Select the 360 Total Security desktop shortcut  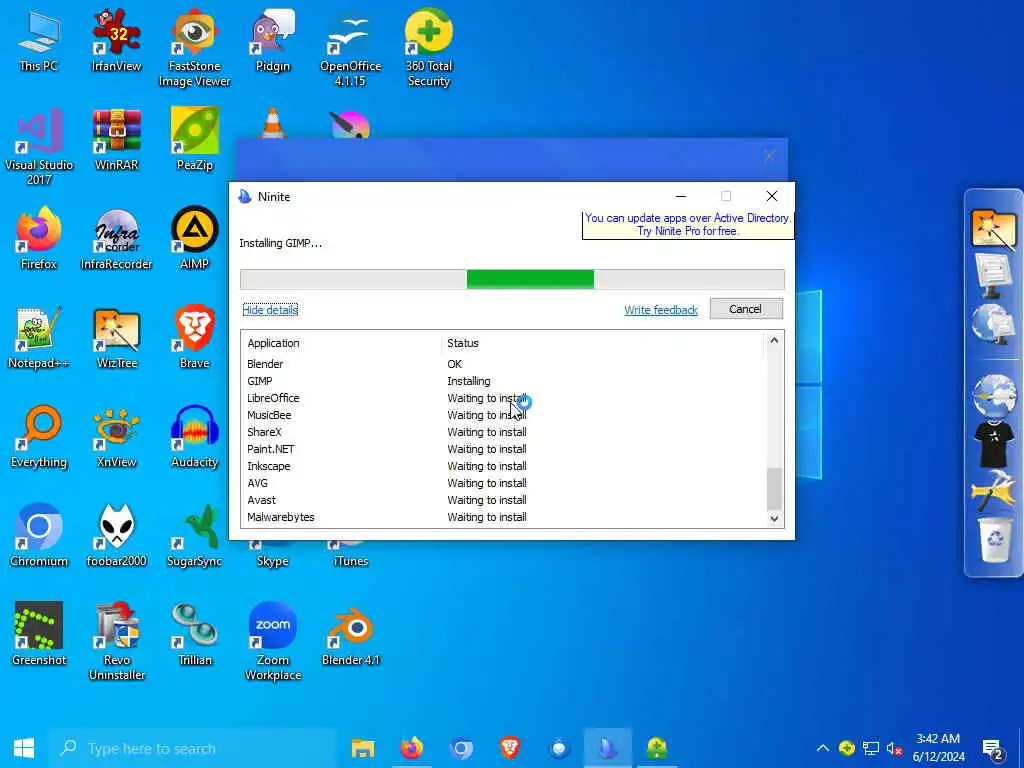tap(428, 49)
